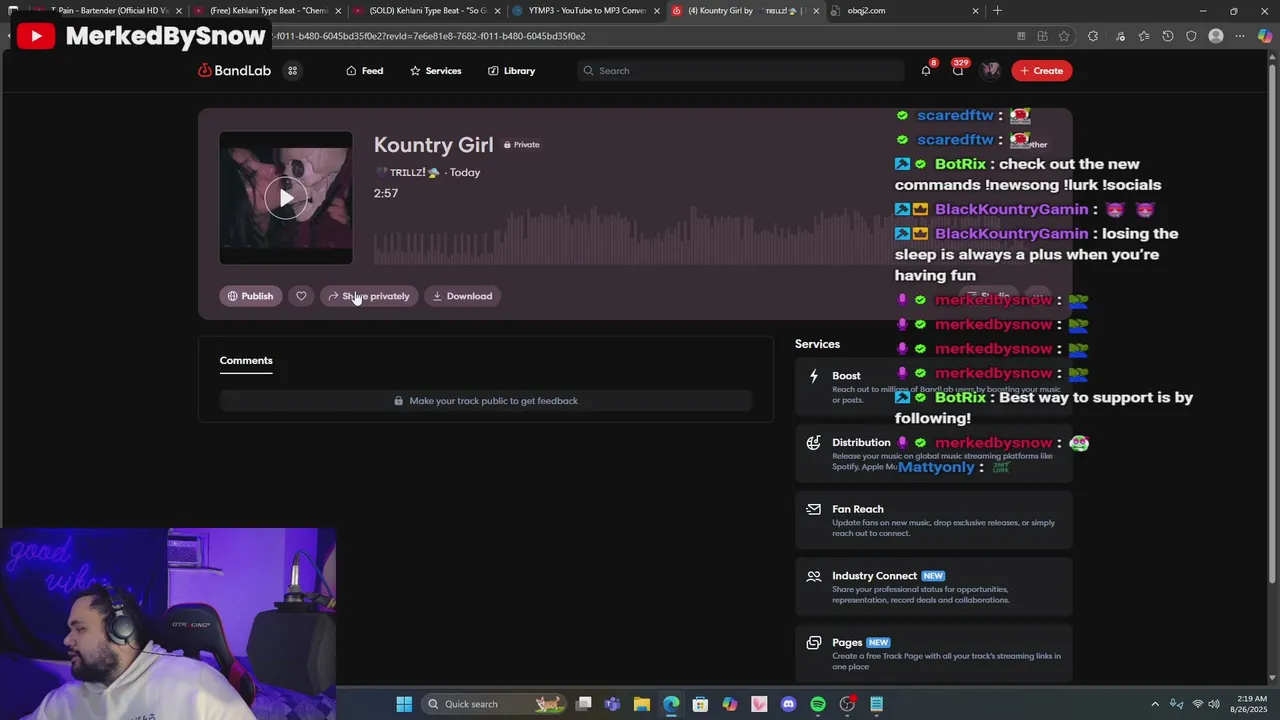
Task: Open Spotify from taskbar
Action: coord(818,704)
